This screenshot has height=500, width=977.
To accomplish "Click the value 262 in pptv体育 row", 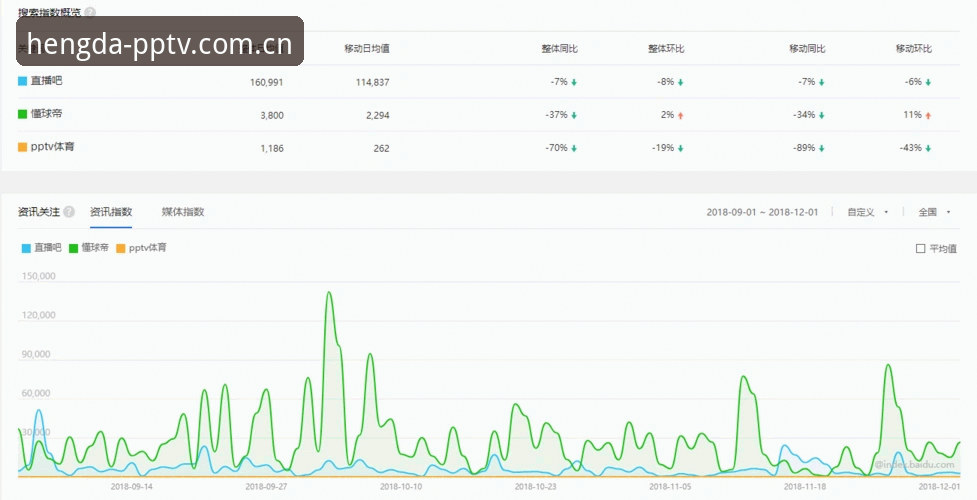I will point(382,148).
